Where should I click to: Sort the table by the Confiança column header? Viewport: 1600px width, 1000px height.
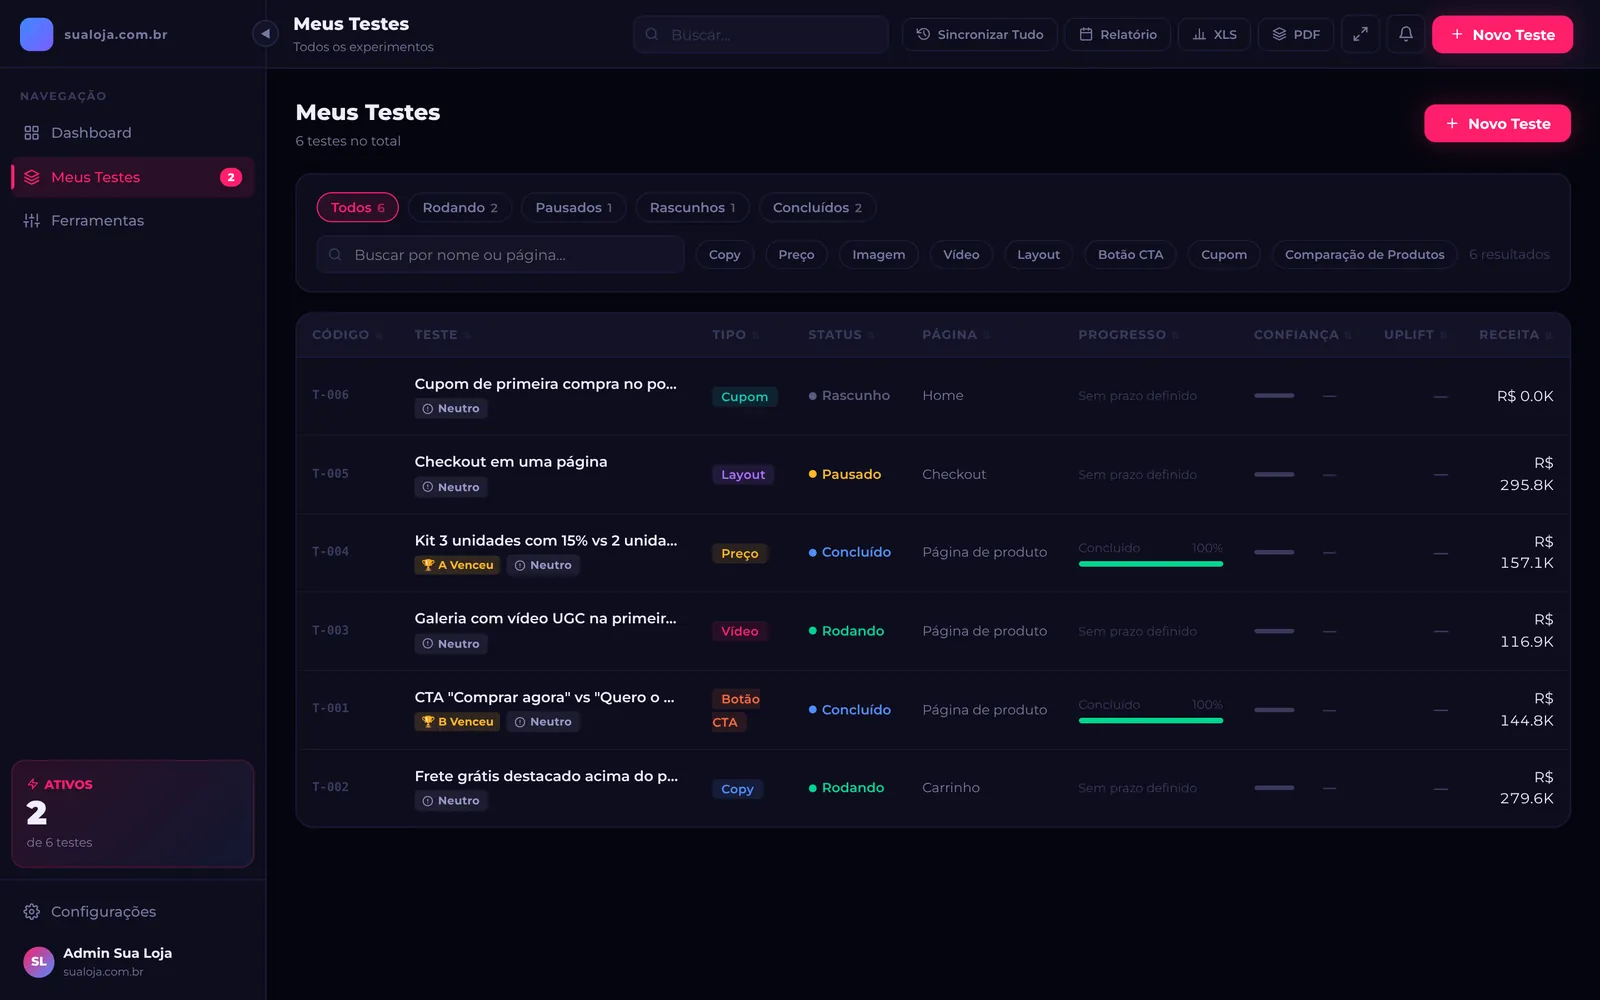pos(1302,335)
